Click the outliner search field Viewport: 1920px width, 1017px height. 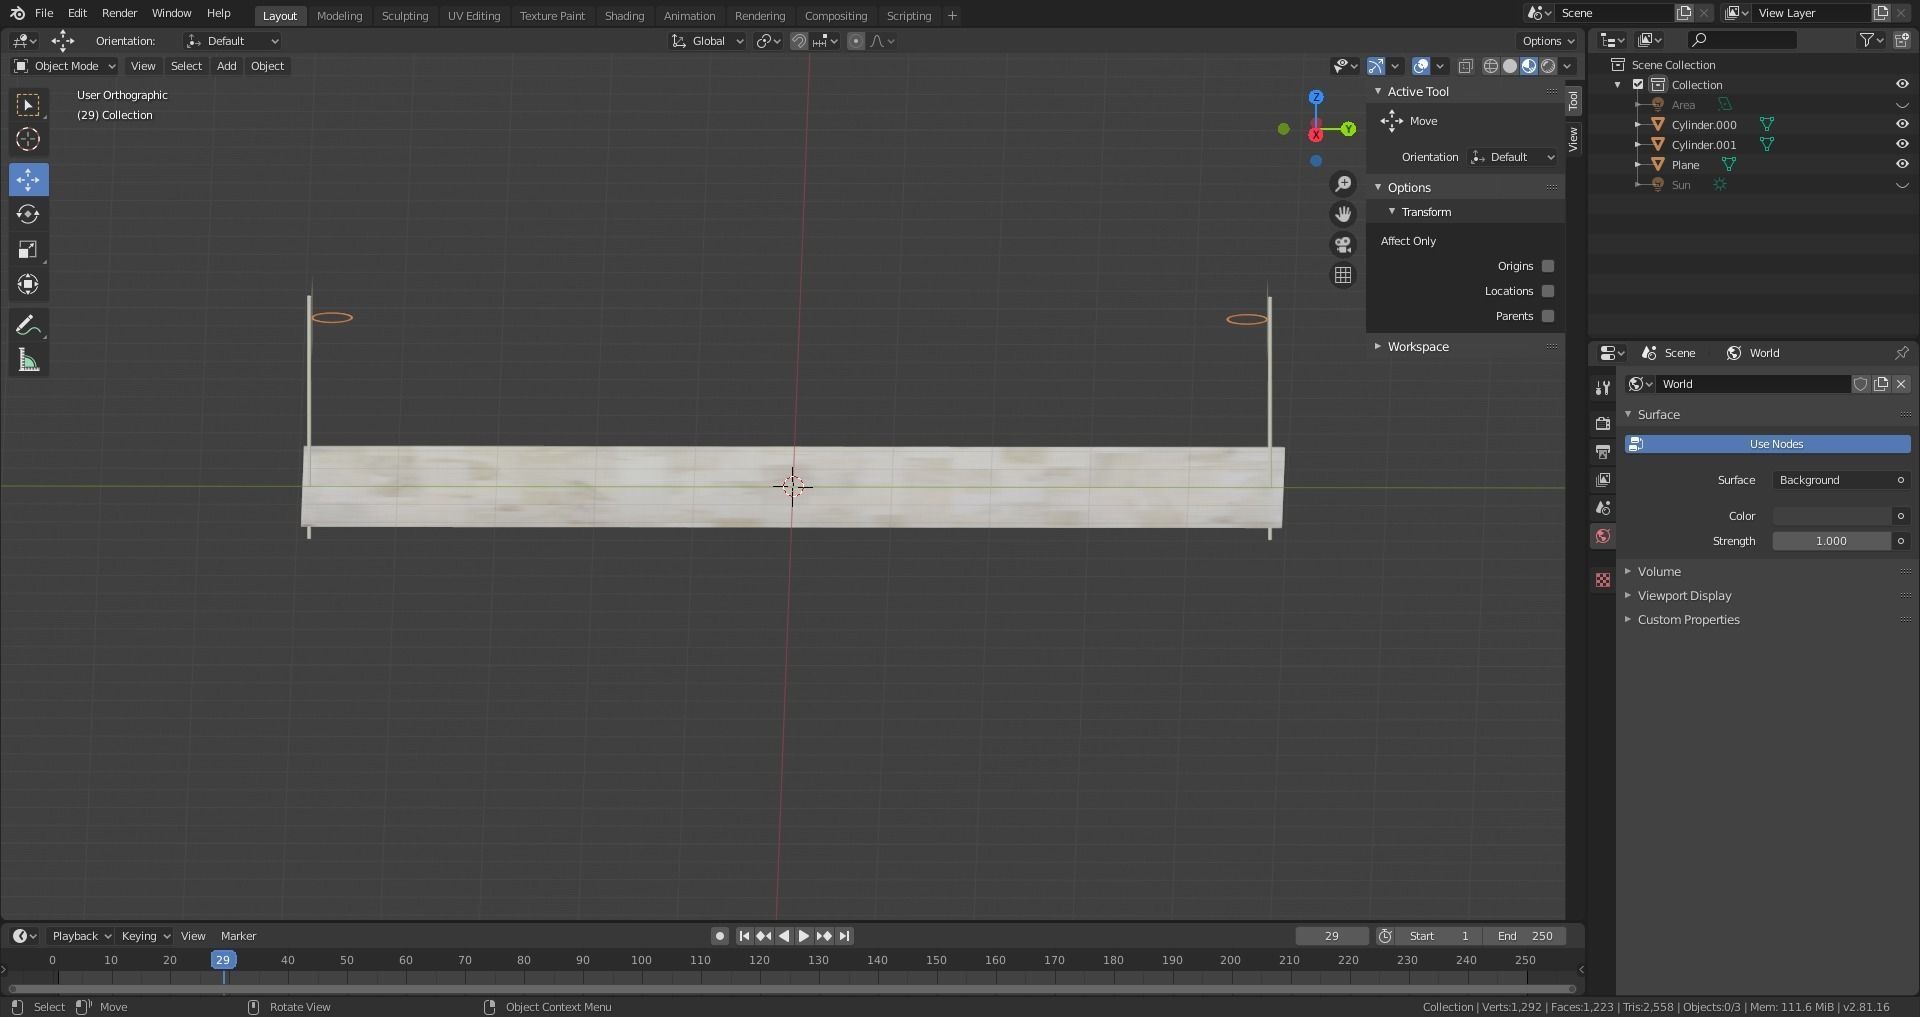pos(1741,40)
